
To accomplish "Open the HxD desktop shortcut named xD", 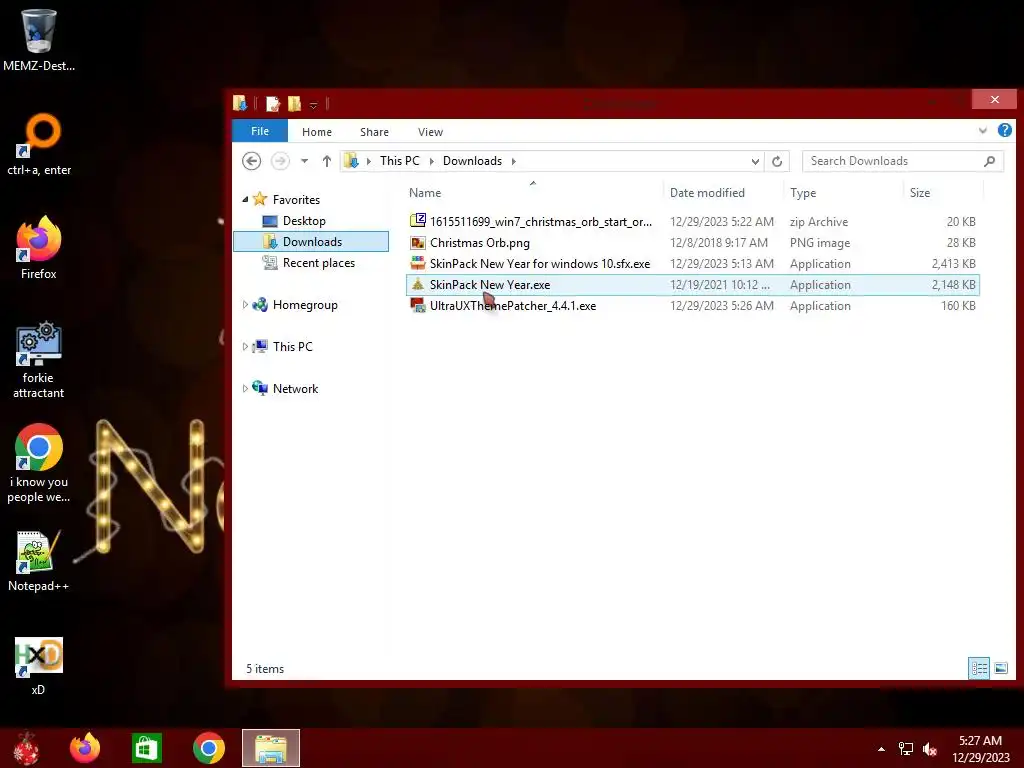I will [39, 666].
